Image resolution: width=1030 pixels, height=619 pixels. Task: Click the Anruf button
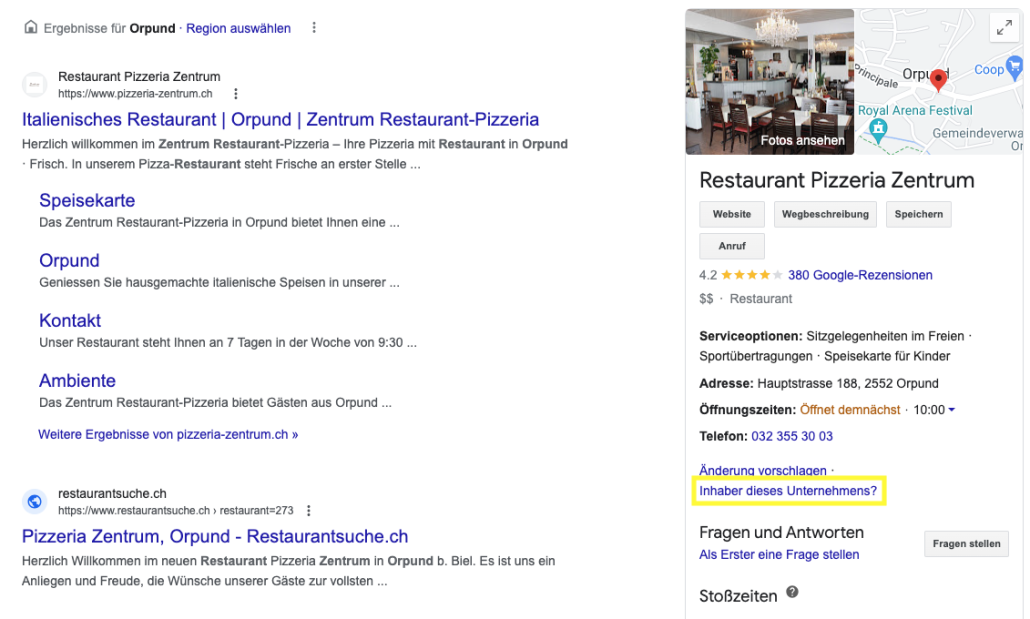732,246
